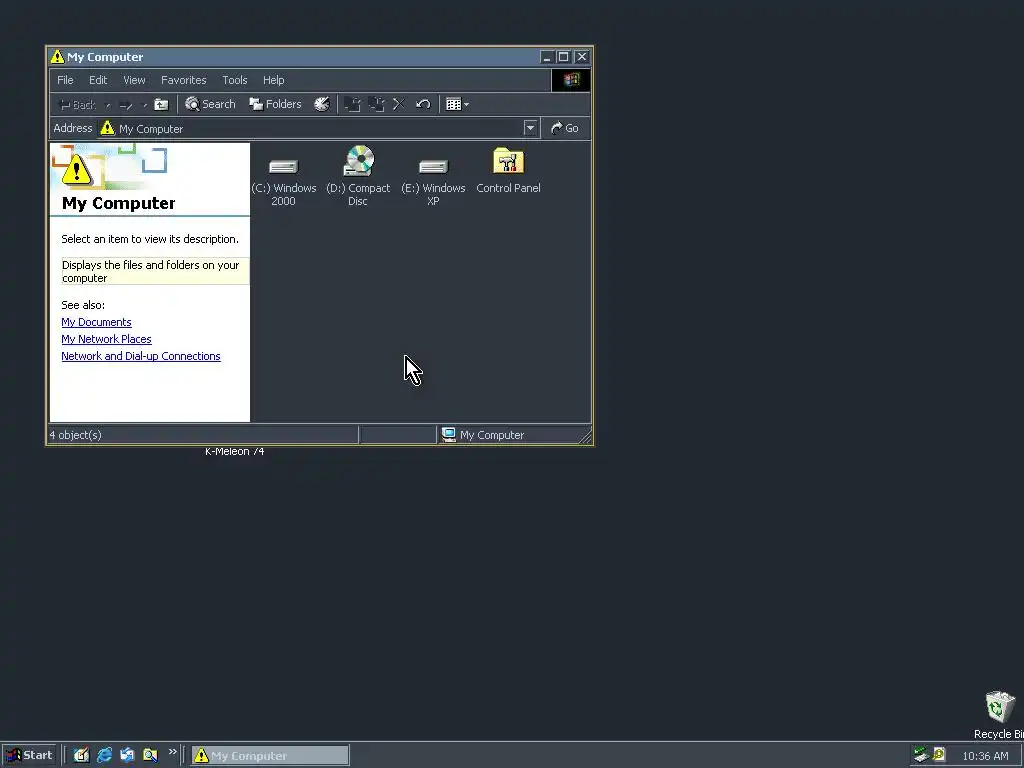
Task: Click the Forward arrow toolbar button
Action: 126,104
